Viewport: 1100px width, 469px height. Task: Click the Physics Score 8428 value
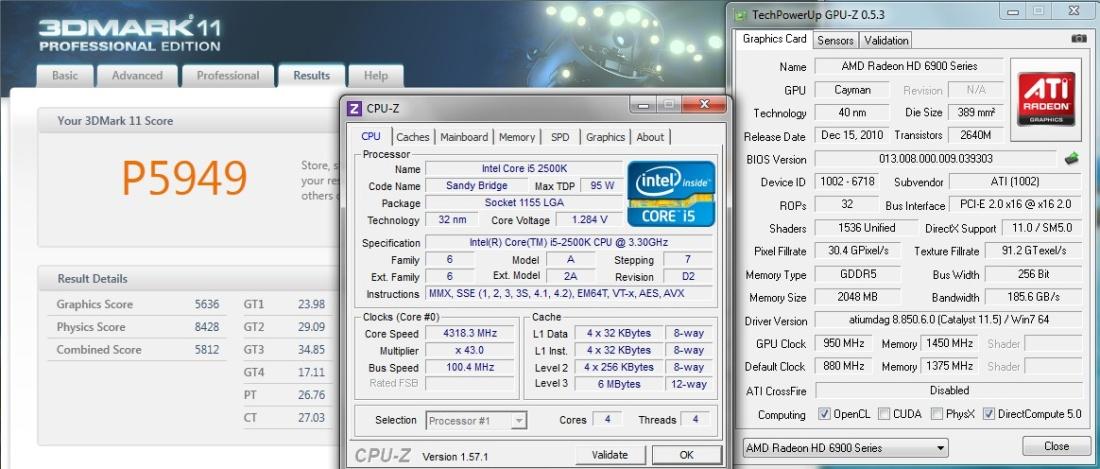pyautogui.click(x=207, y=327)
